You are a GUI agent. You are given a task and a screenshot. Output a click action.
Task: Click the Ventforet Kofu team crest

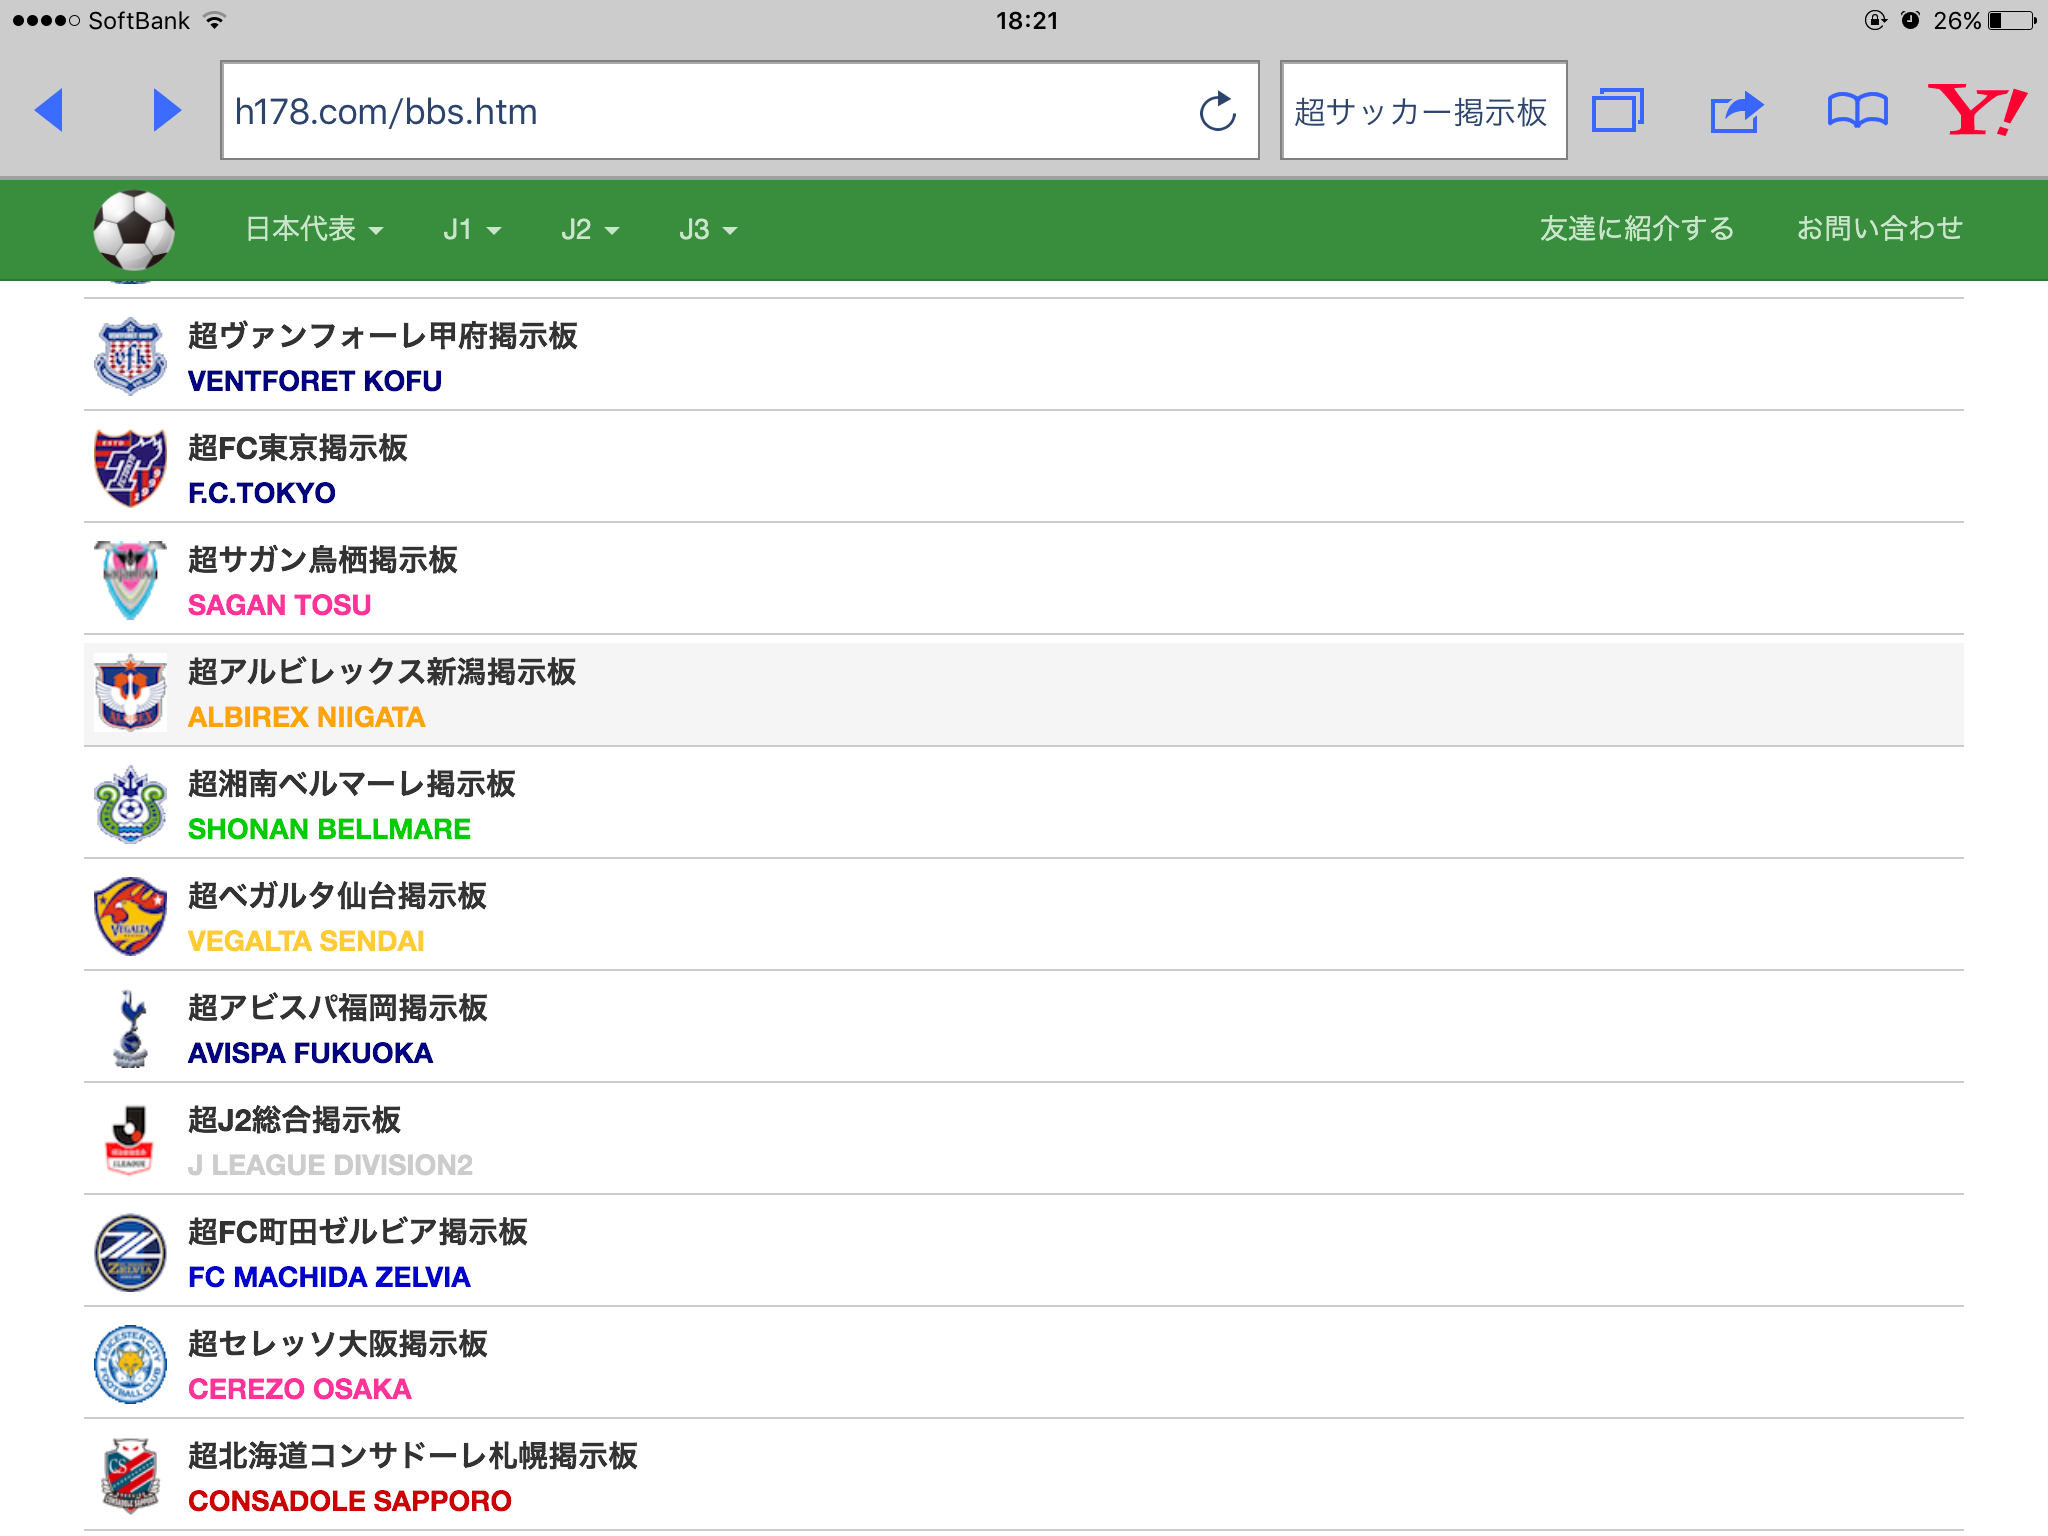click(130, 356)
